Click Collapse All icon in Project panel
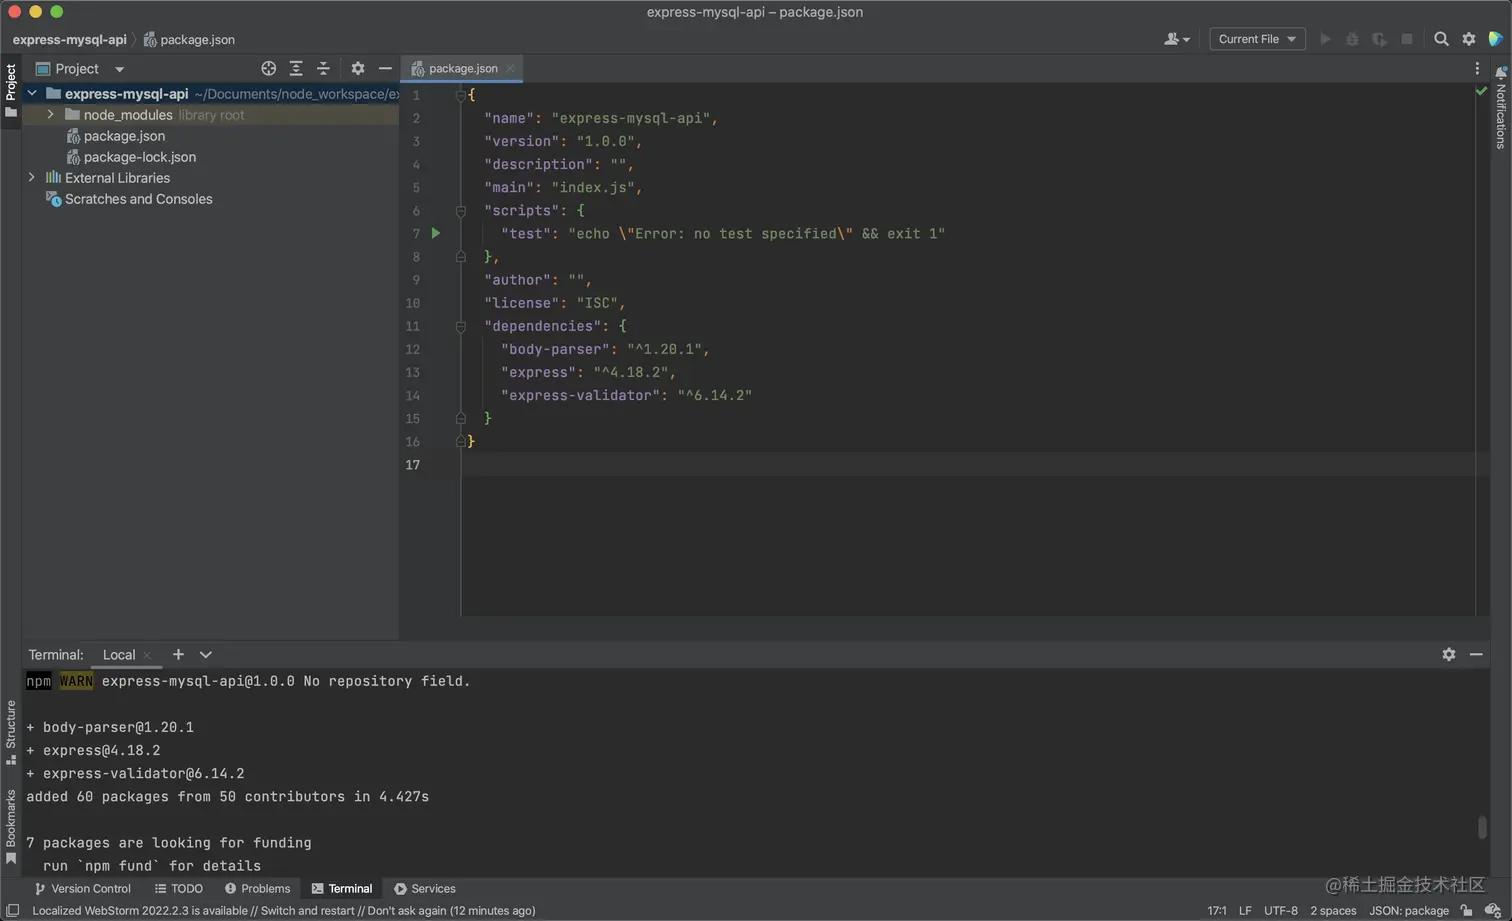The height and width of the screenshot is (921, 1512). click(323, 69)
